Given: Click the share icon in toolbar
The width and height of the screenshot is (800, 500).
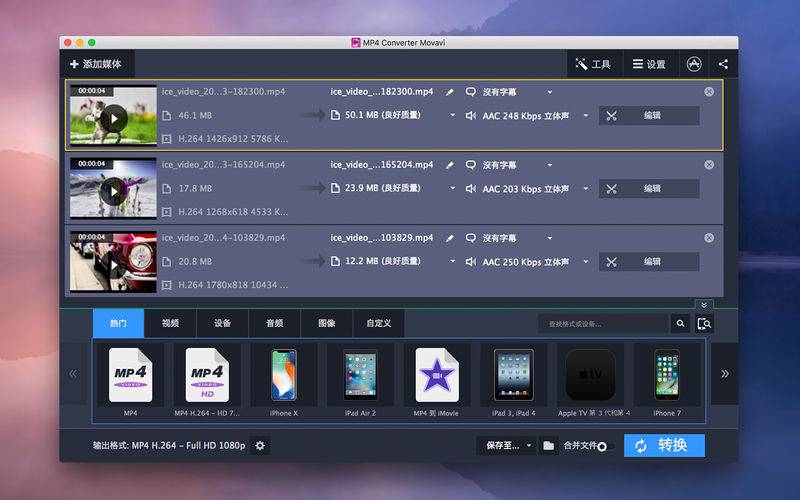Looking at the screenshot, I should pos(723,64).
